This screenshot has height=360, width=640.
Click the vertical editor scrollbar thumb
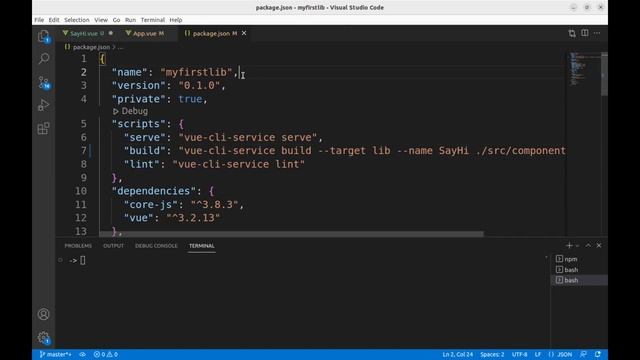point(604,75)
